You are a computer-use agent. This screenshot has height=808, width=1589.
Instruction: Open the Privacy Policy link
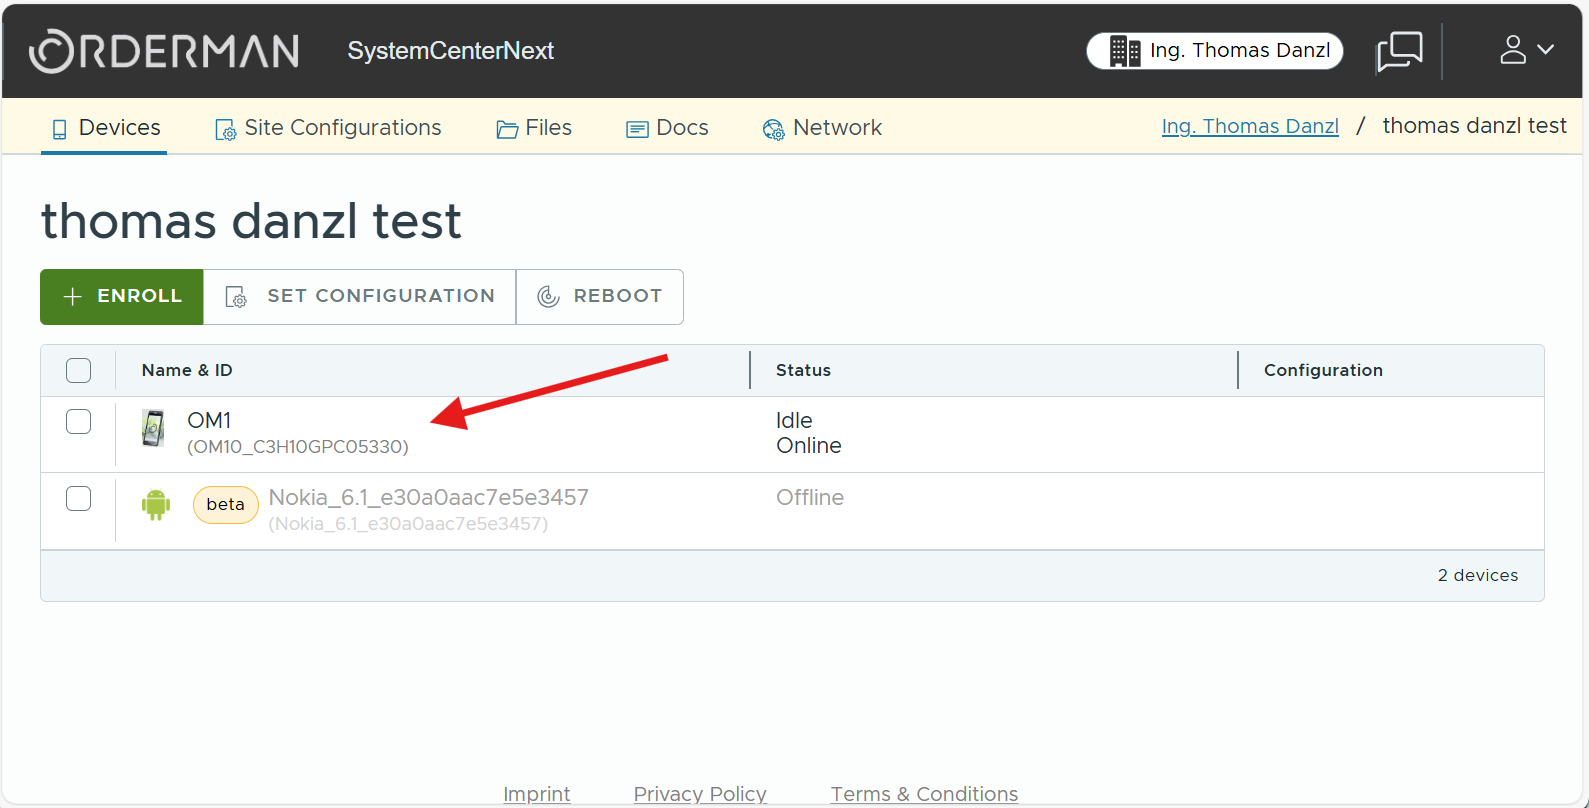pyautogui.click(x=700, y=794)
